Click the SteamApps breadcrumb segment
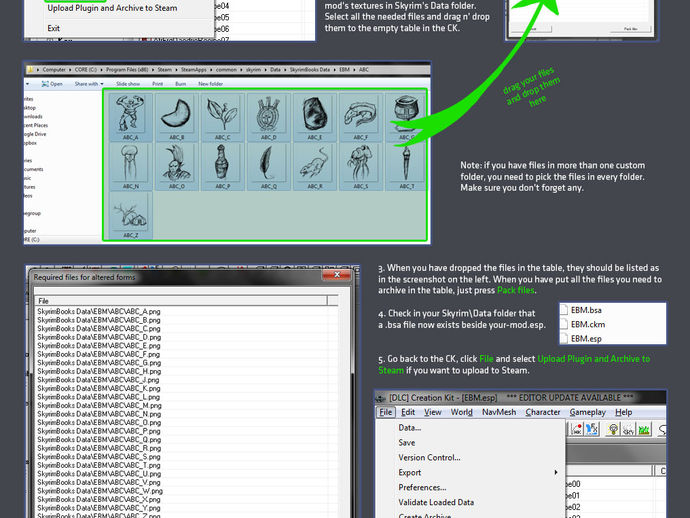 [194, 70]
